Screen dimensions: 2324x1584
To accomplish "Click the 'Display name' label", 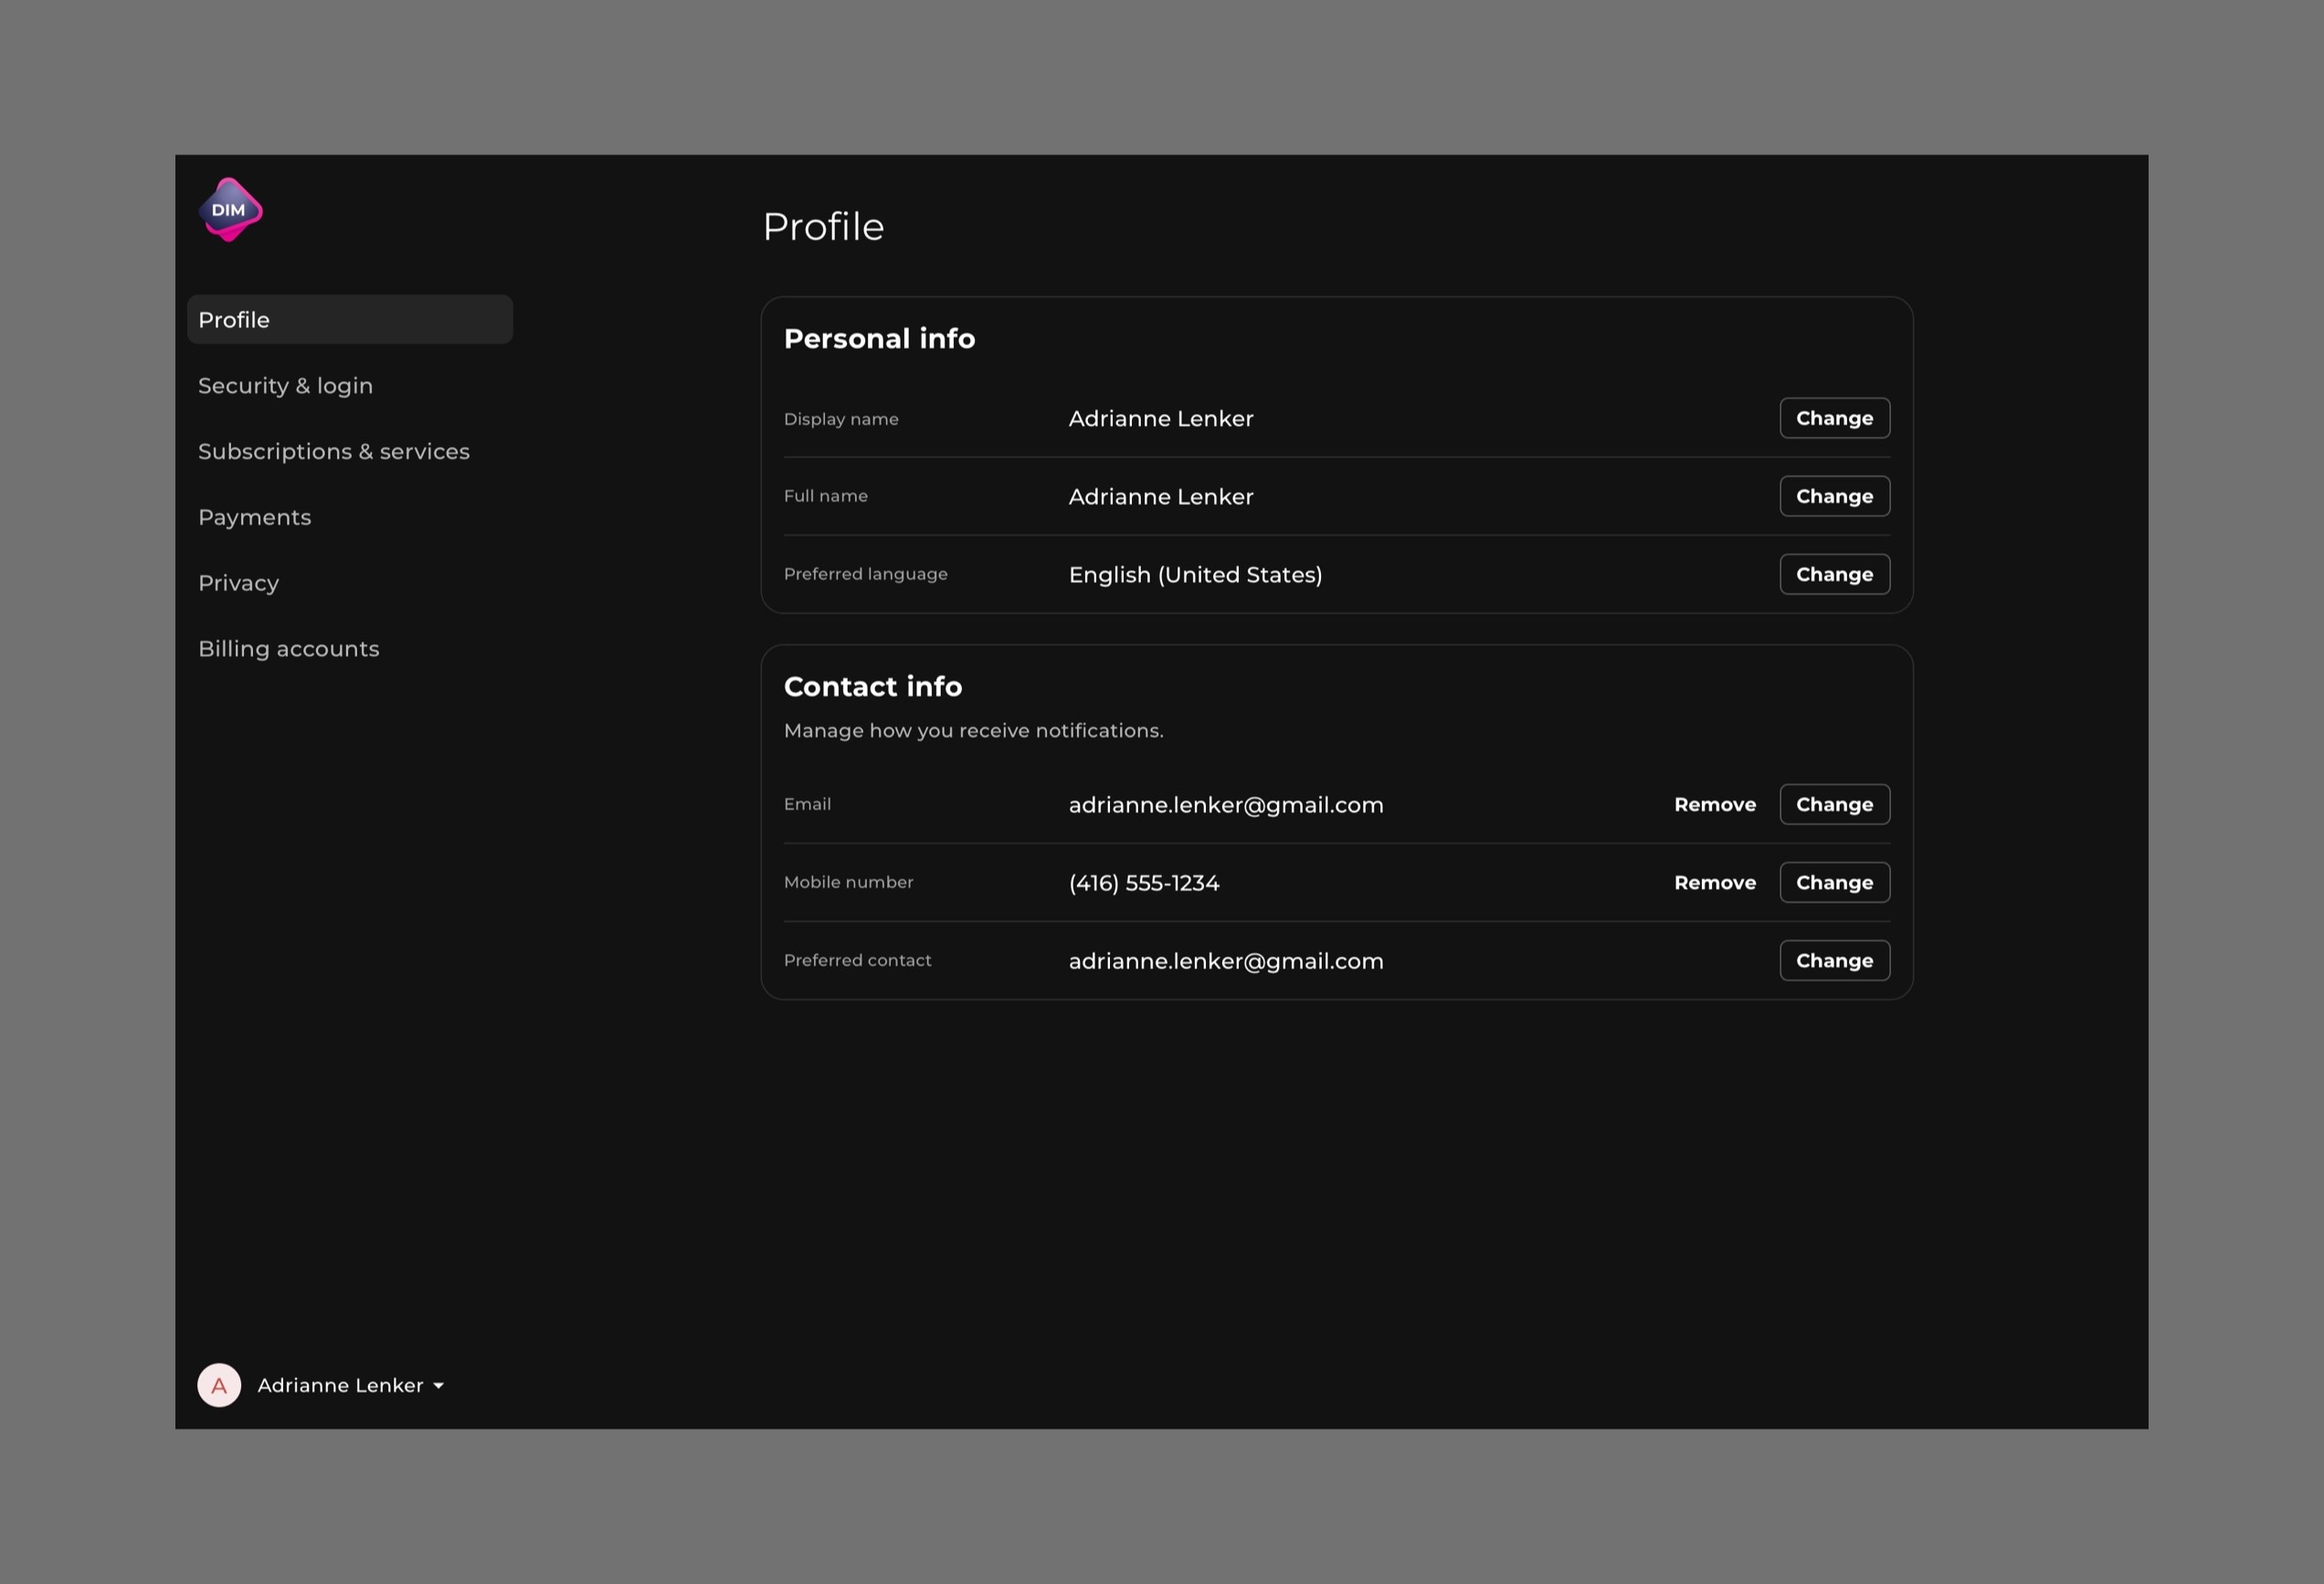I will [x=841, y=419].
